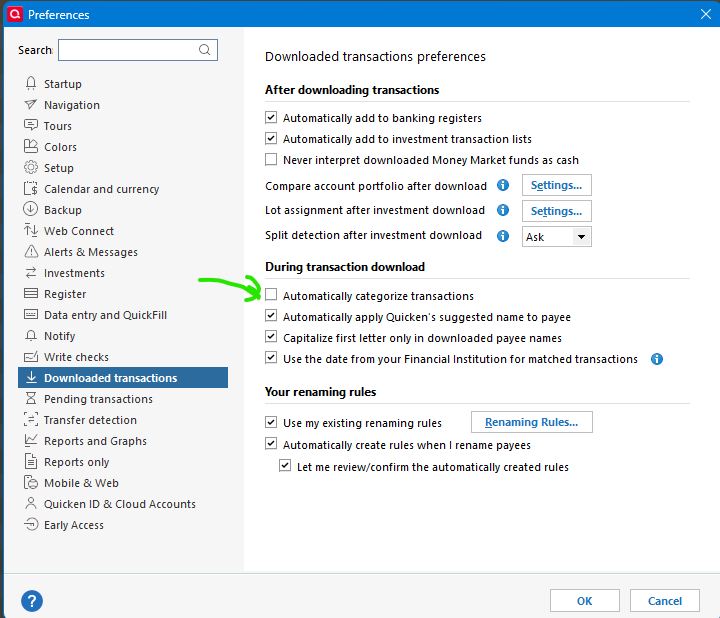Close the Preferences window
The image size is (720, 618).
[706, 14]
